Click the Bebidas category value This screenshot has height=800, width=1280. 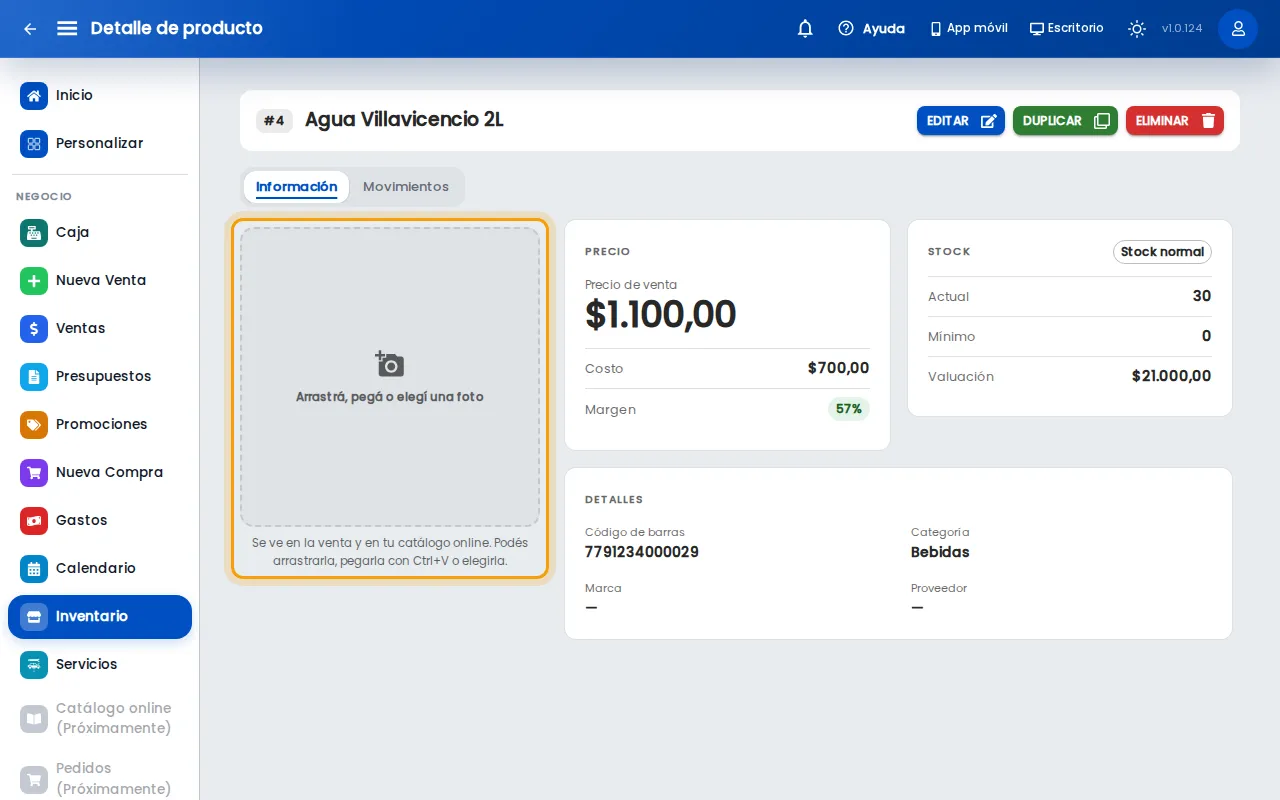point(940,552)
